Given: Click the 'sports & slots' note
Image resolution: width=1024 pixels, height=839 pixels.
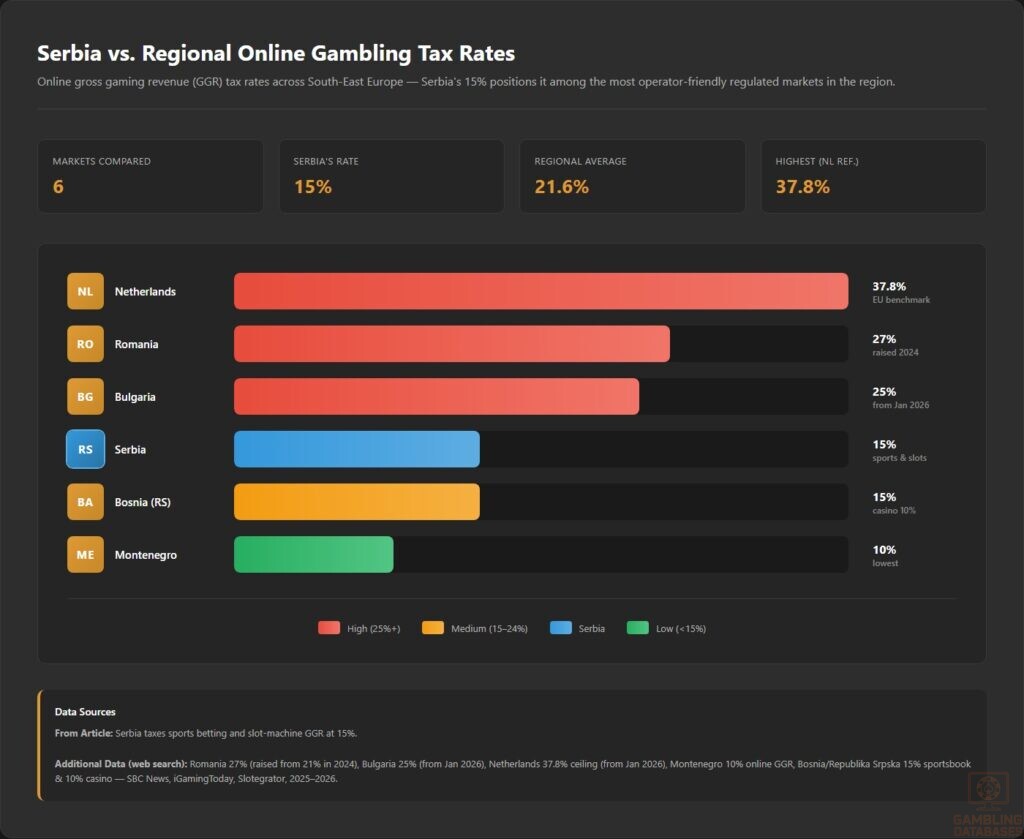Looking at the screenshot, I should [x=899, y=458].
